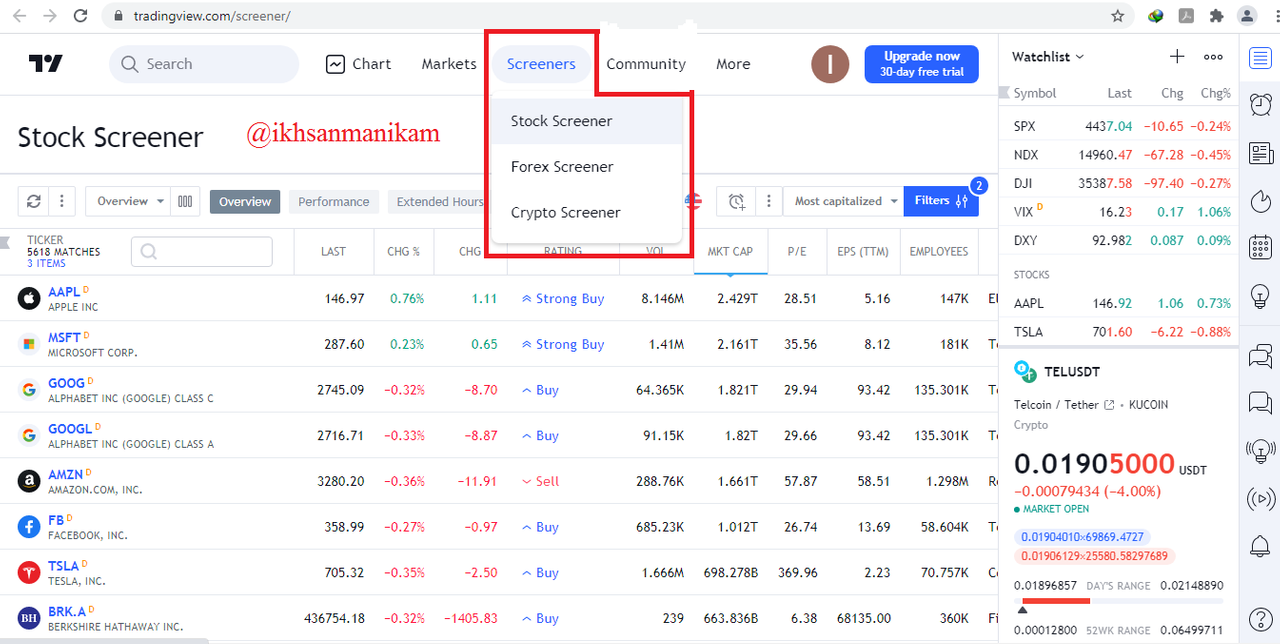Open Watchlist three-dot options menu
The height and width of the screenshot is (644, 1280).
tap(1213, 57)
